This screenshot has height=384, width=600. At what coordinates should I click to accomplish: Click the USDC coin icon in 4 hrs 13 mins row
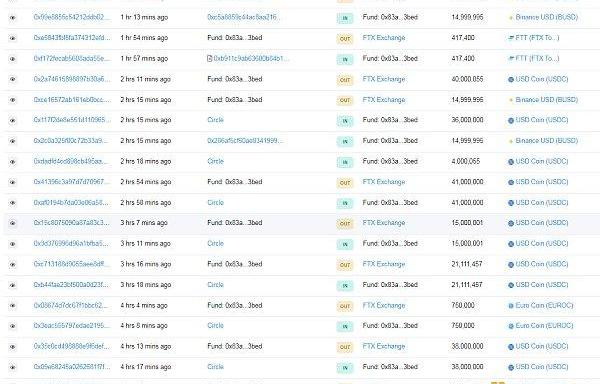click(x=510, y=347)
